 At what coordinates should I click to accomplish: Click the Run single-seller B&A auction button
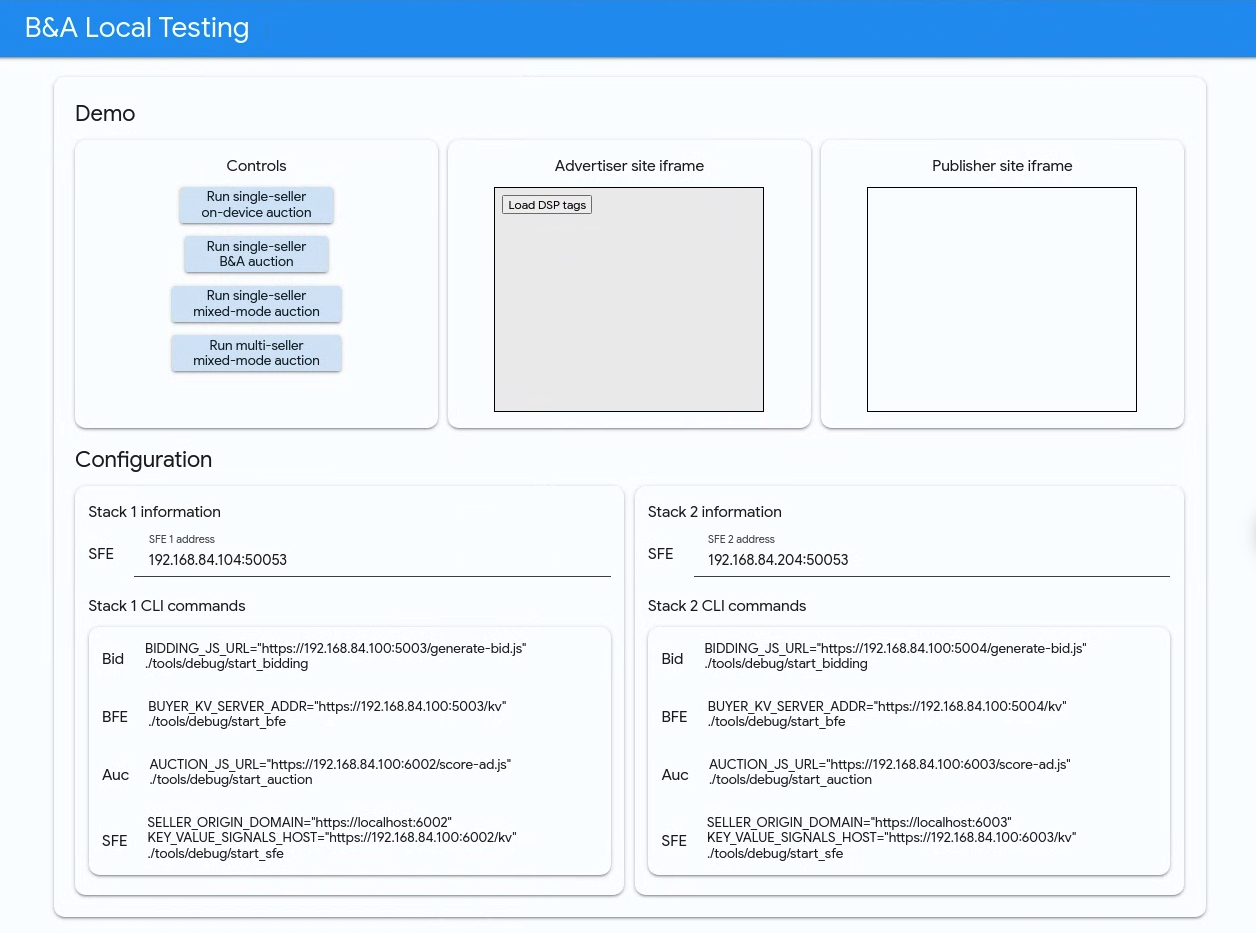256,254
